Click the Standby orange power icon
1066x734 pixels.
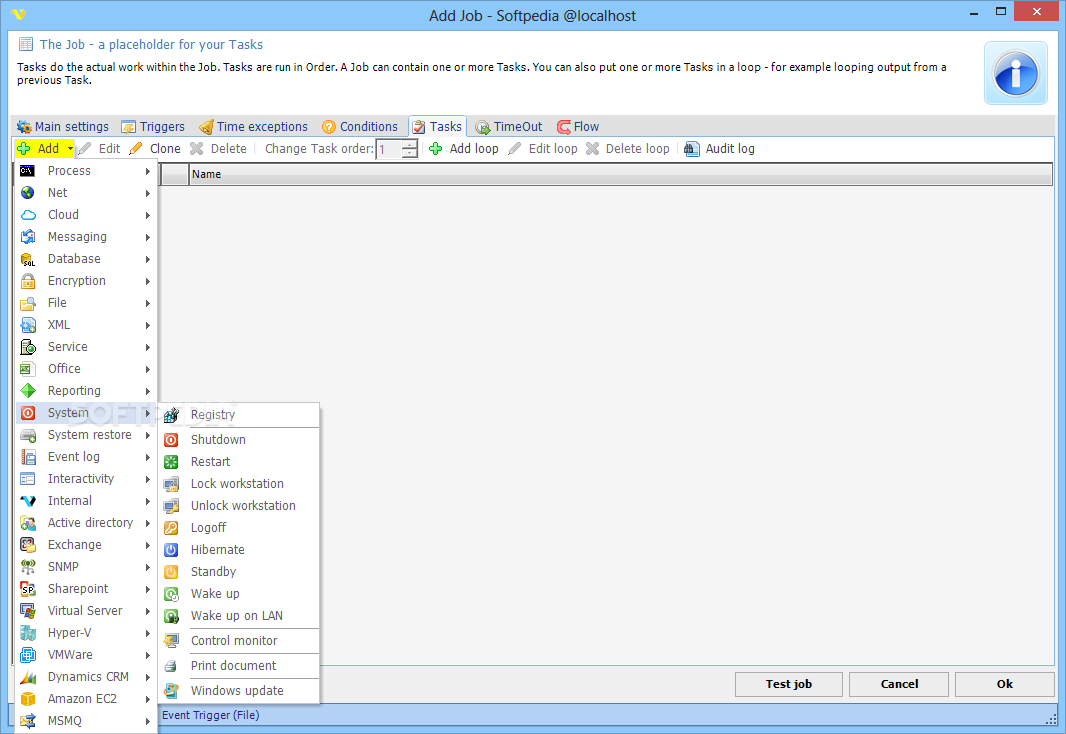171,572
